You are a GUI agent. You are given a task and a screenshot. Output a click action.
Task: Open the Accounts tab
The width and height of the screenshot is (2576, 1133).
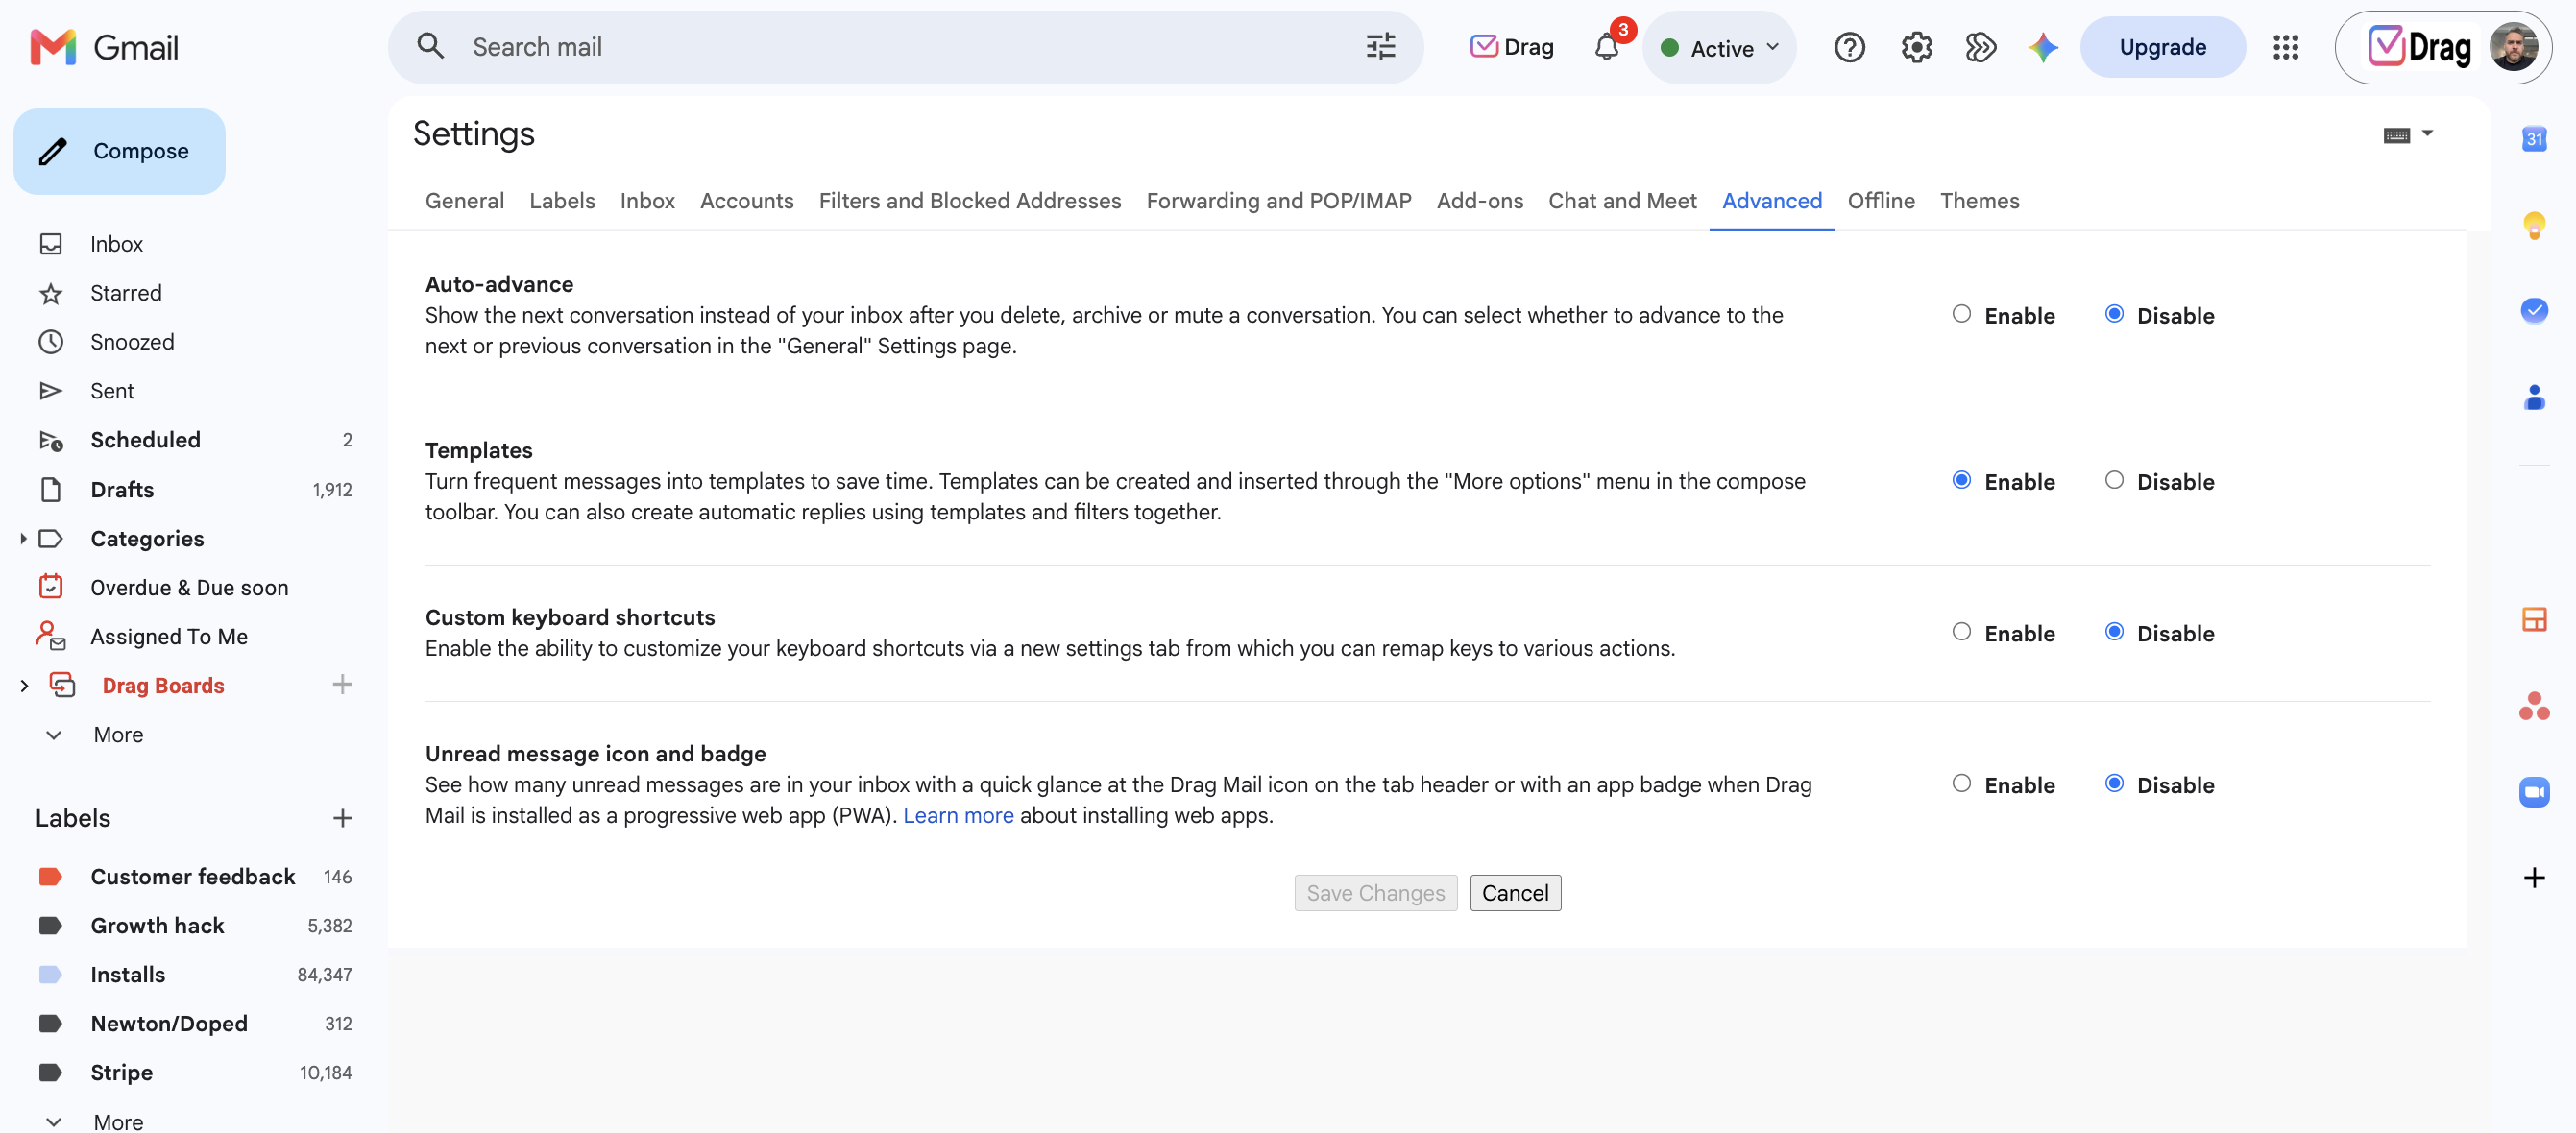(746, 200)
